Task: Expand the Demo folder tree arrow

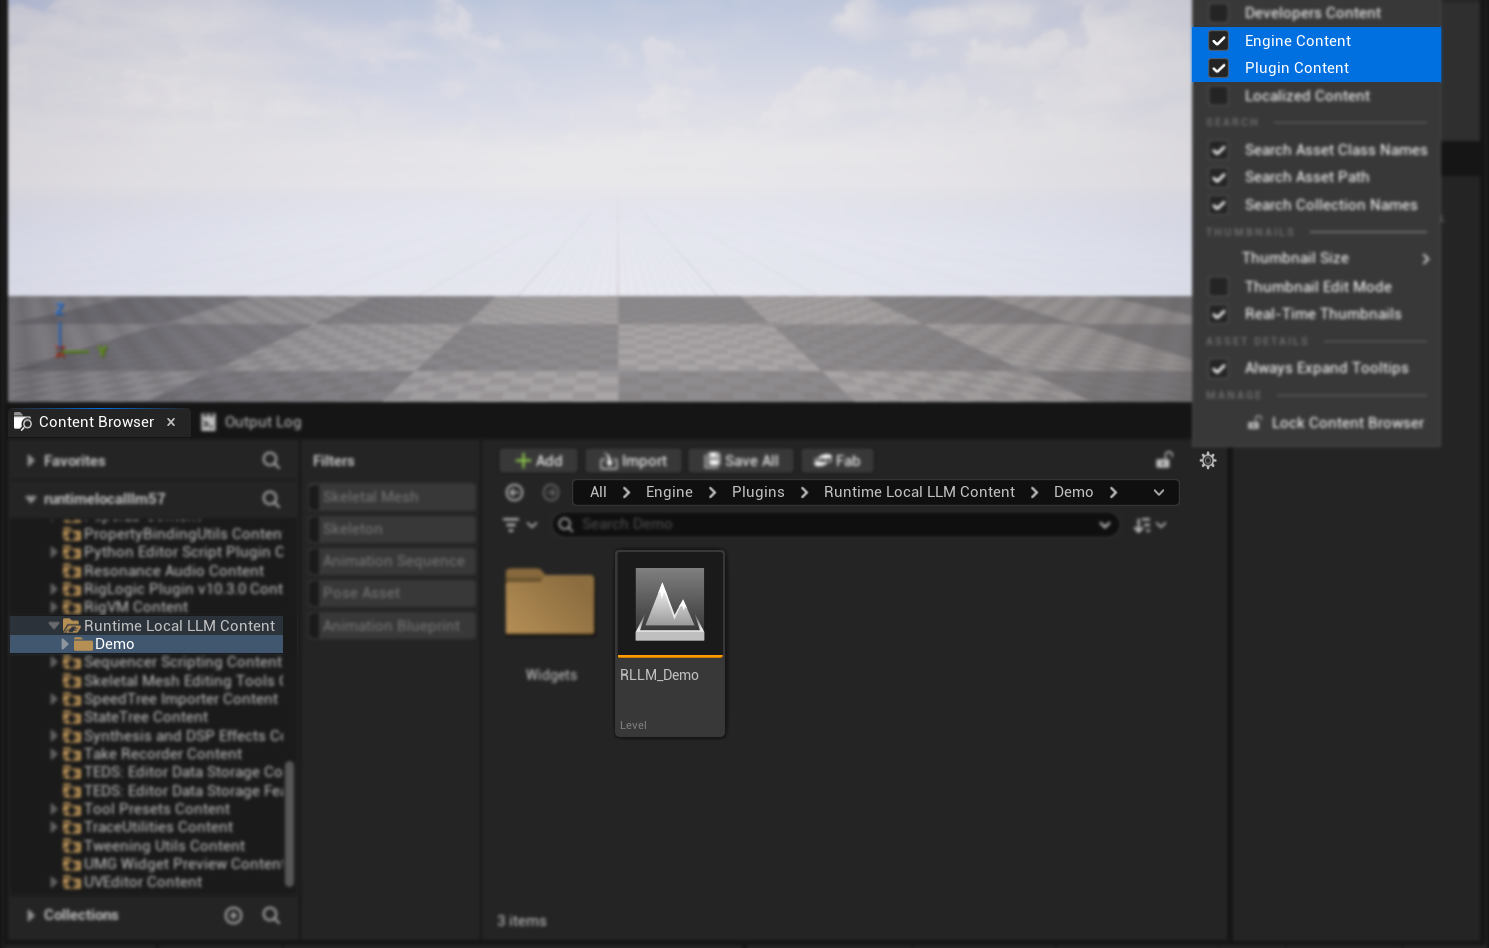Action: tap(65, 644)
